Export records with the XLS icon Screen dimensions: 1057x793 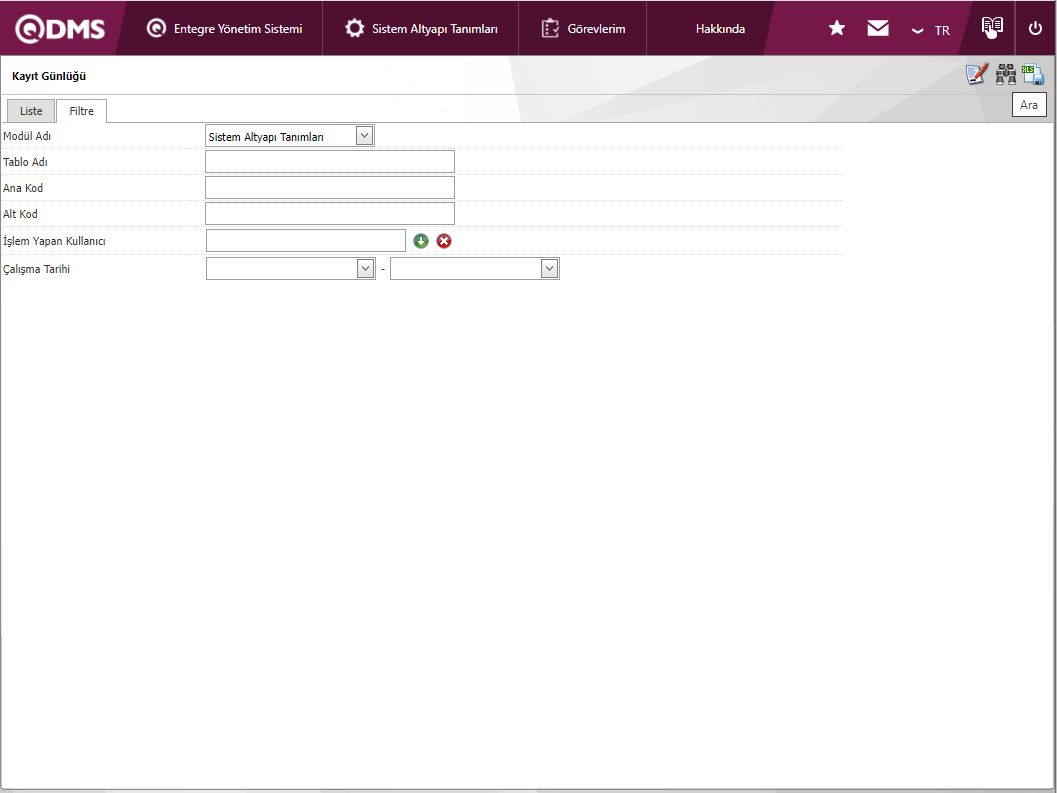coord(1033,74)
